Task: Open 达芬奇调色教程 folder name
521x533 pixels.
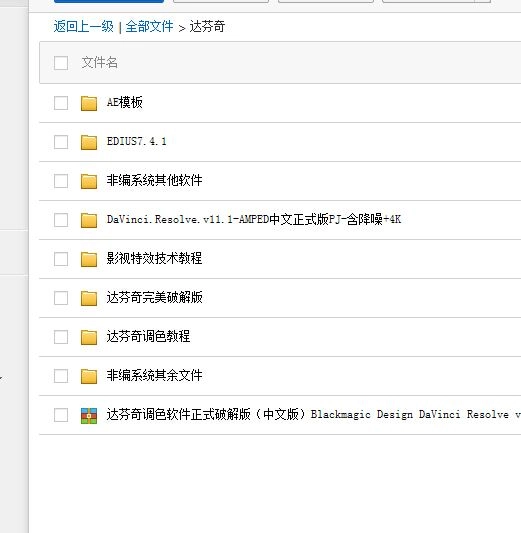Action: tap(149, 337)
